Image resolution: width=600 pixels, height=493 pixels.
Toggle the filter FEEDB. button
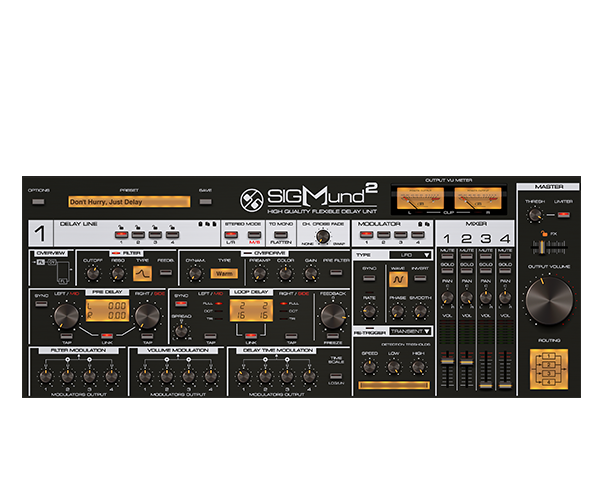166,273
